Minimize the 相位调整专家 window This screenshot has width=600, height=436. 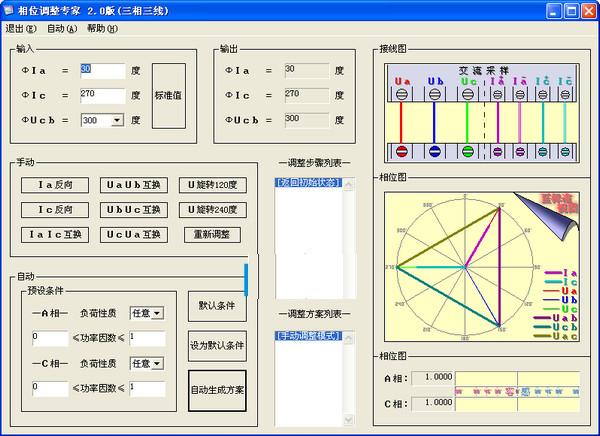554,11
